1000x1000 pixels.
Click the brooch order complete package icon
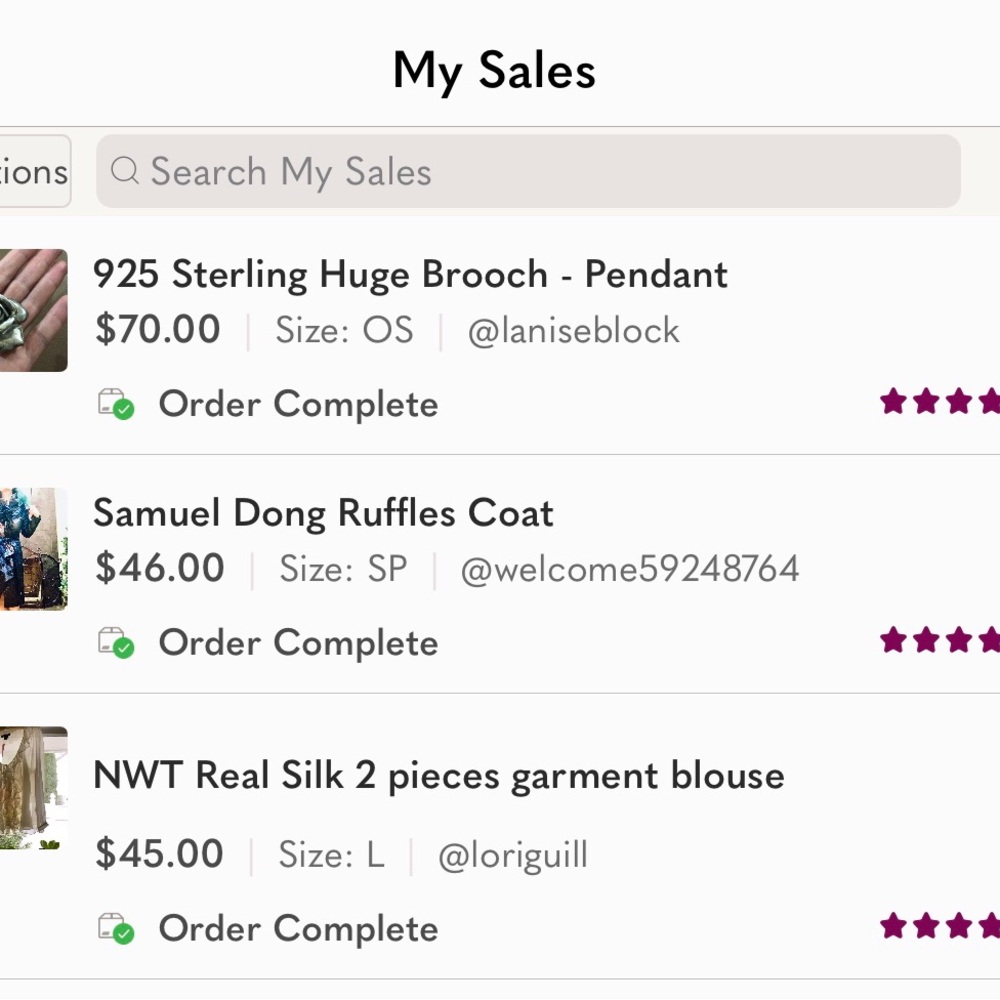[115, 404]
